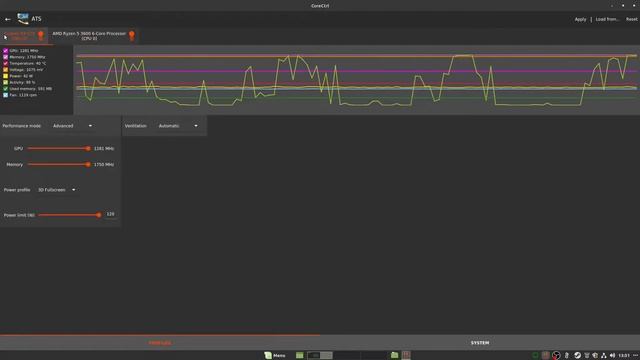
Task: Toggle the Voltage graph checkbox
Action: 6,70
